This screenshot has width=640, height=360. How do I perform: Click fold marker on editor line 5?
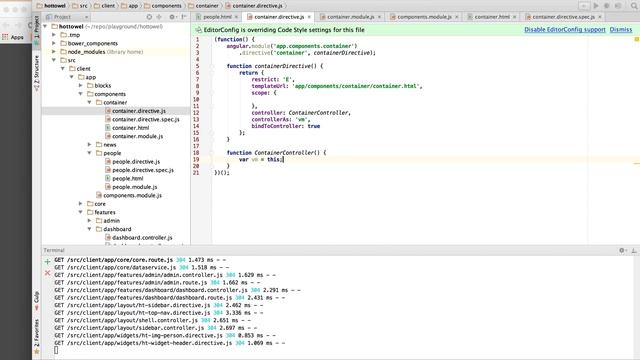(212, 66)
